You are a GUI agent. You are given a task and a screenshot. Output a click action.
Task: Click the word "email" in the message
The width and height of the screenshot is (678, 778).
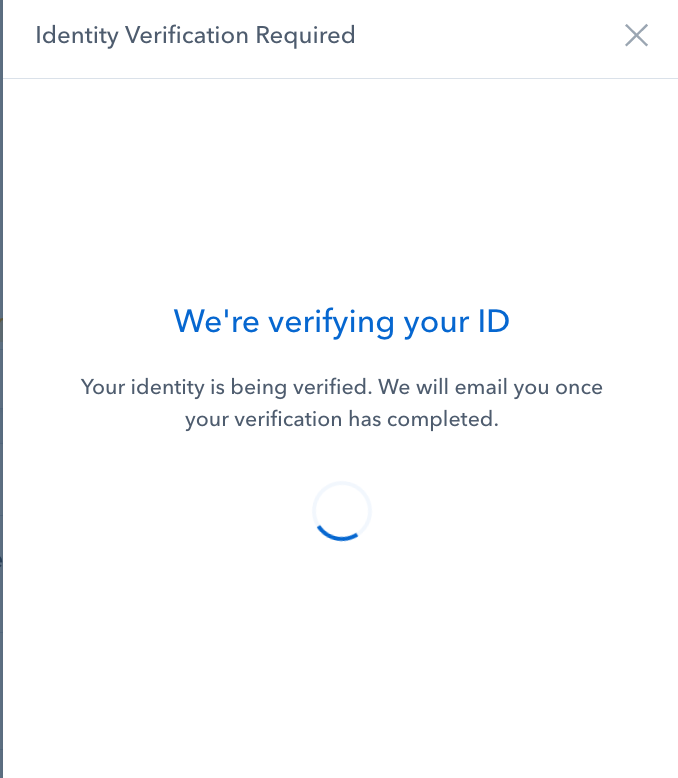click(479, 386)
